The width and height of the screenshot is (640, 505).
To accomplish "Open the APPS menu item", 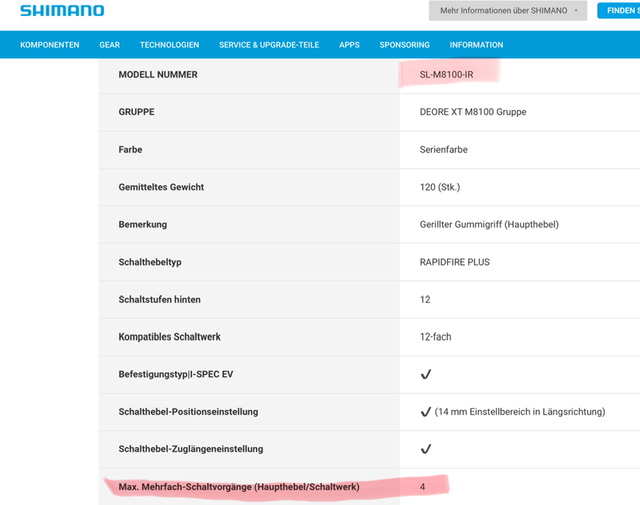I will pyautogui.click(x=349, y=45).
